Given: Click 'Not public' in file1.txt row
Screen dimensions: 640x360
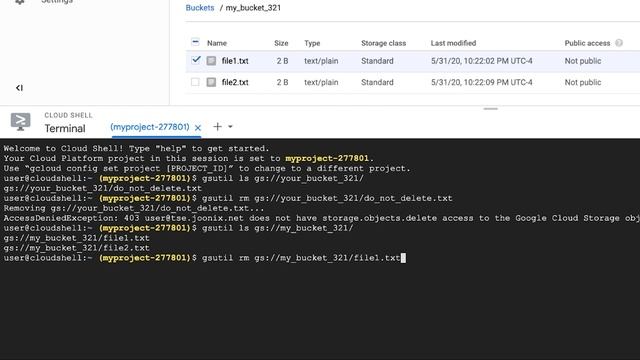Looking at the screenshot, I should (583, 61).
